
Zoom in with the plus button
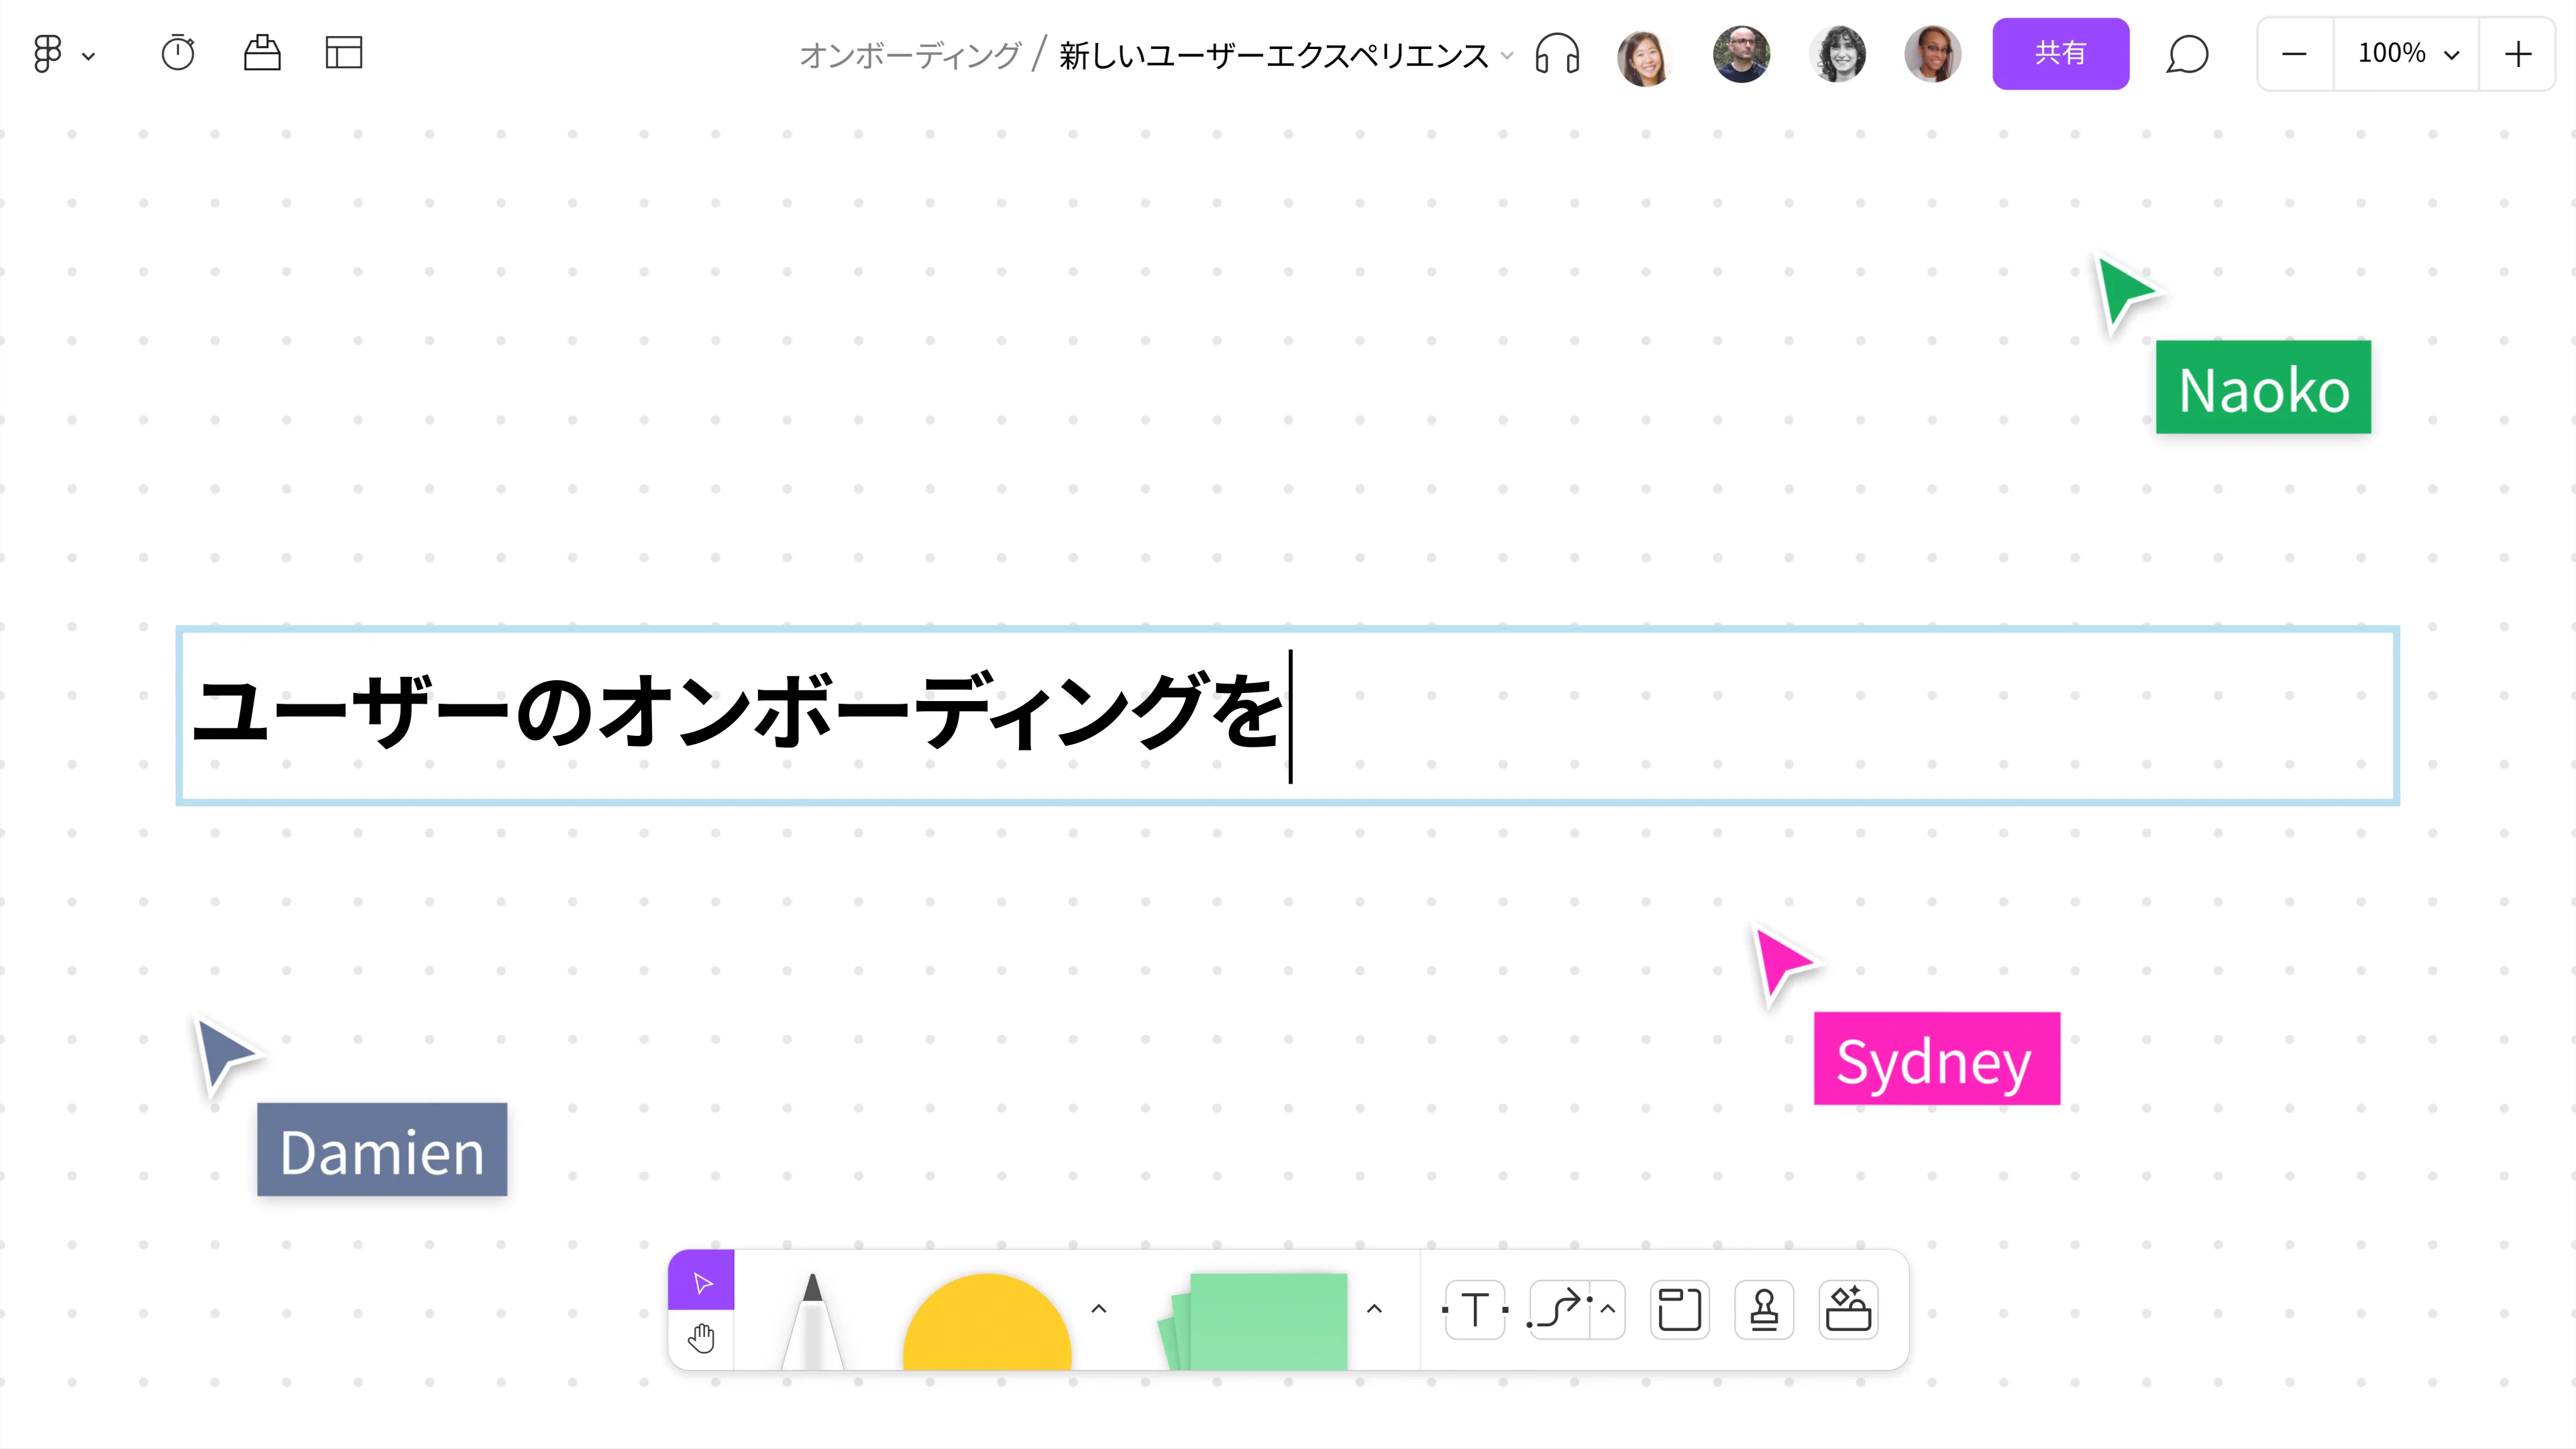click(2518, 54)
